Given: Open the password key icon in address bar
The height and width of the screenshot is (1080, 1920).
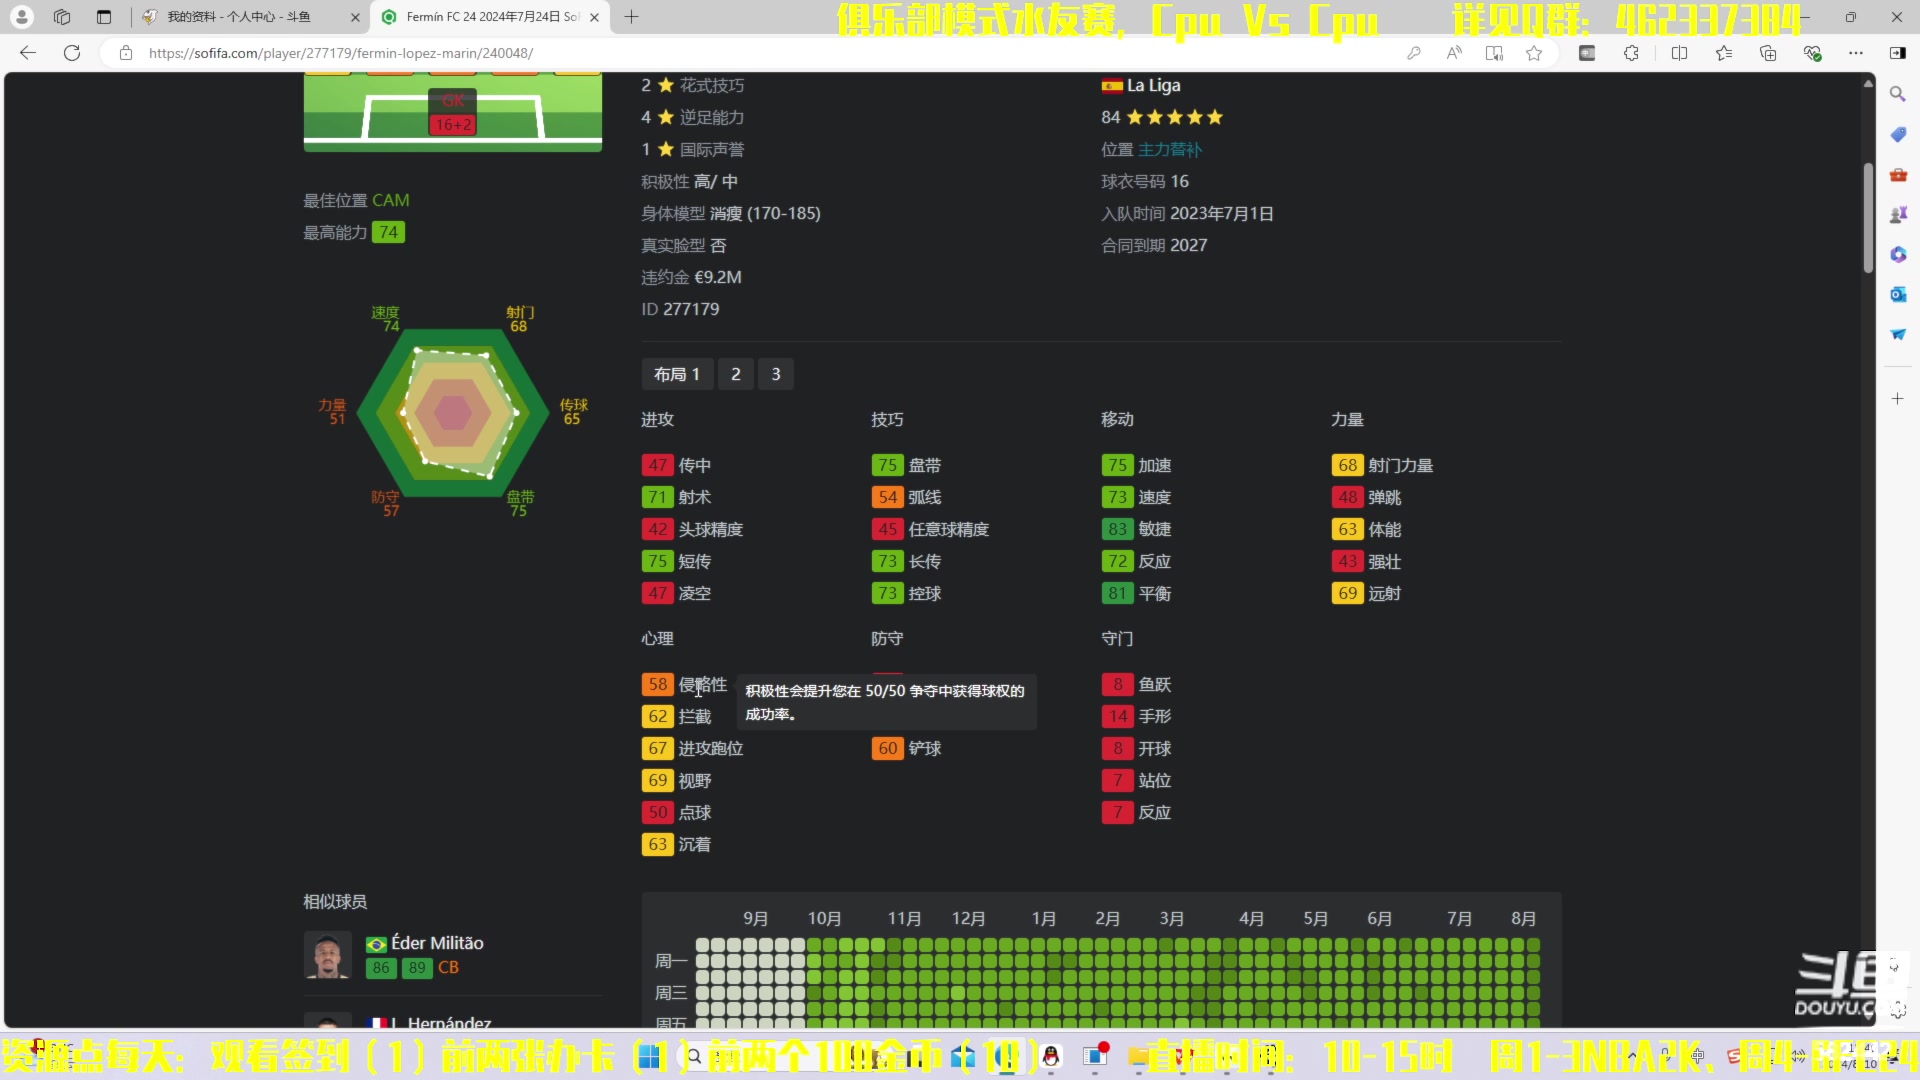Looking at the screenshot, I should click(1414, 53).
